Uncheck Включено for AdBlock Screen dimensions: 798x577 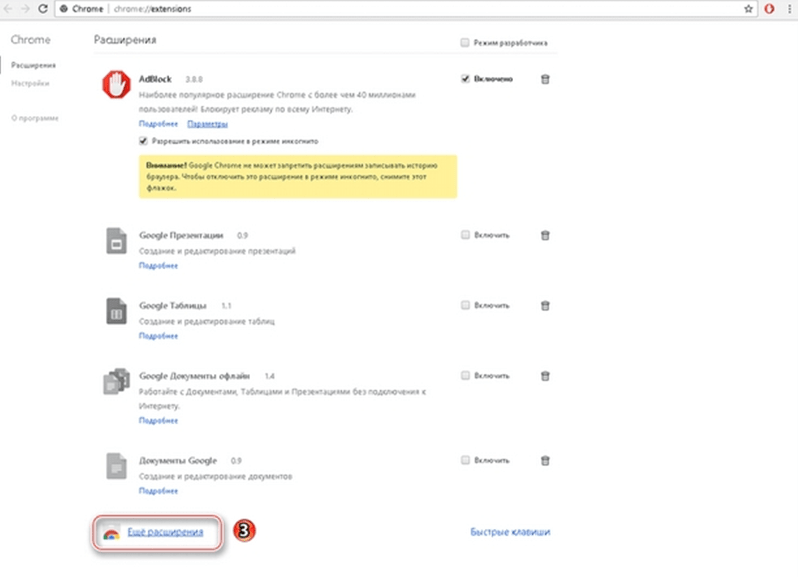click(466, 79)
